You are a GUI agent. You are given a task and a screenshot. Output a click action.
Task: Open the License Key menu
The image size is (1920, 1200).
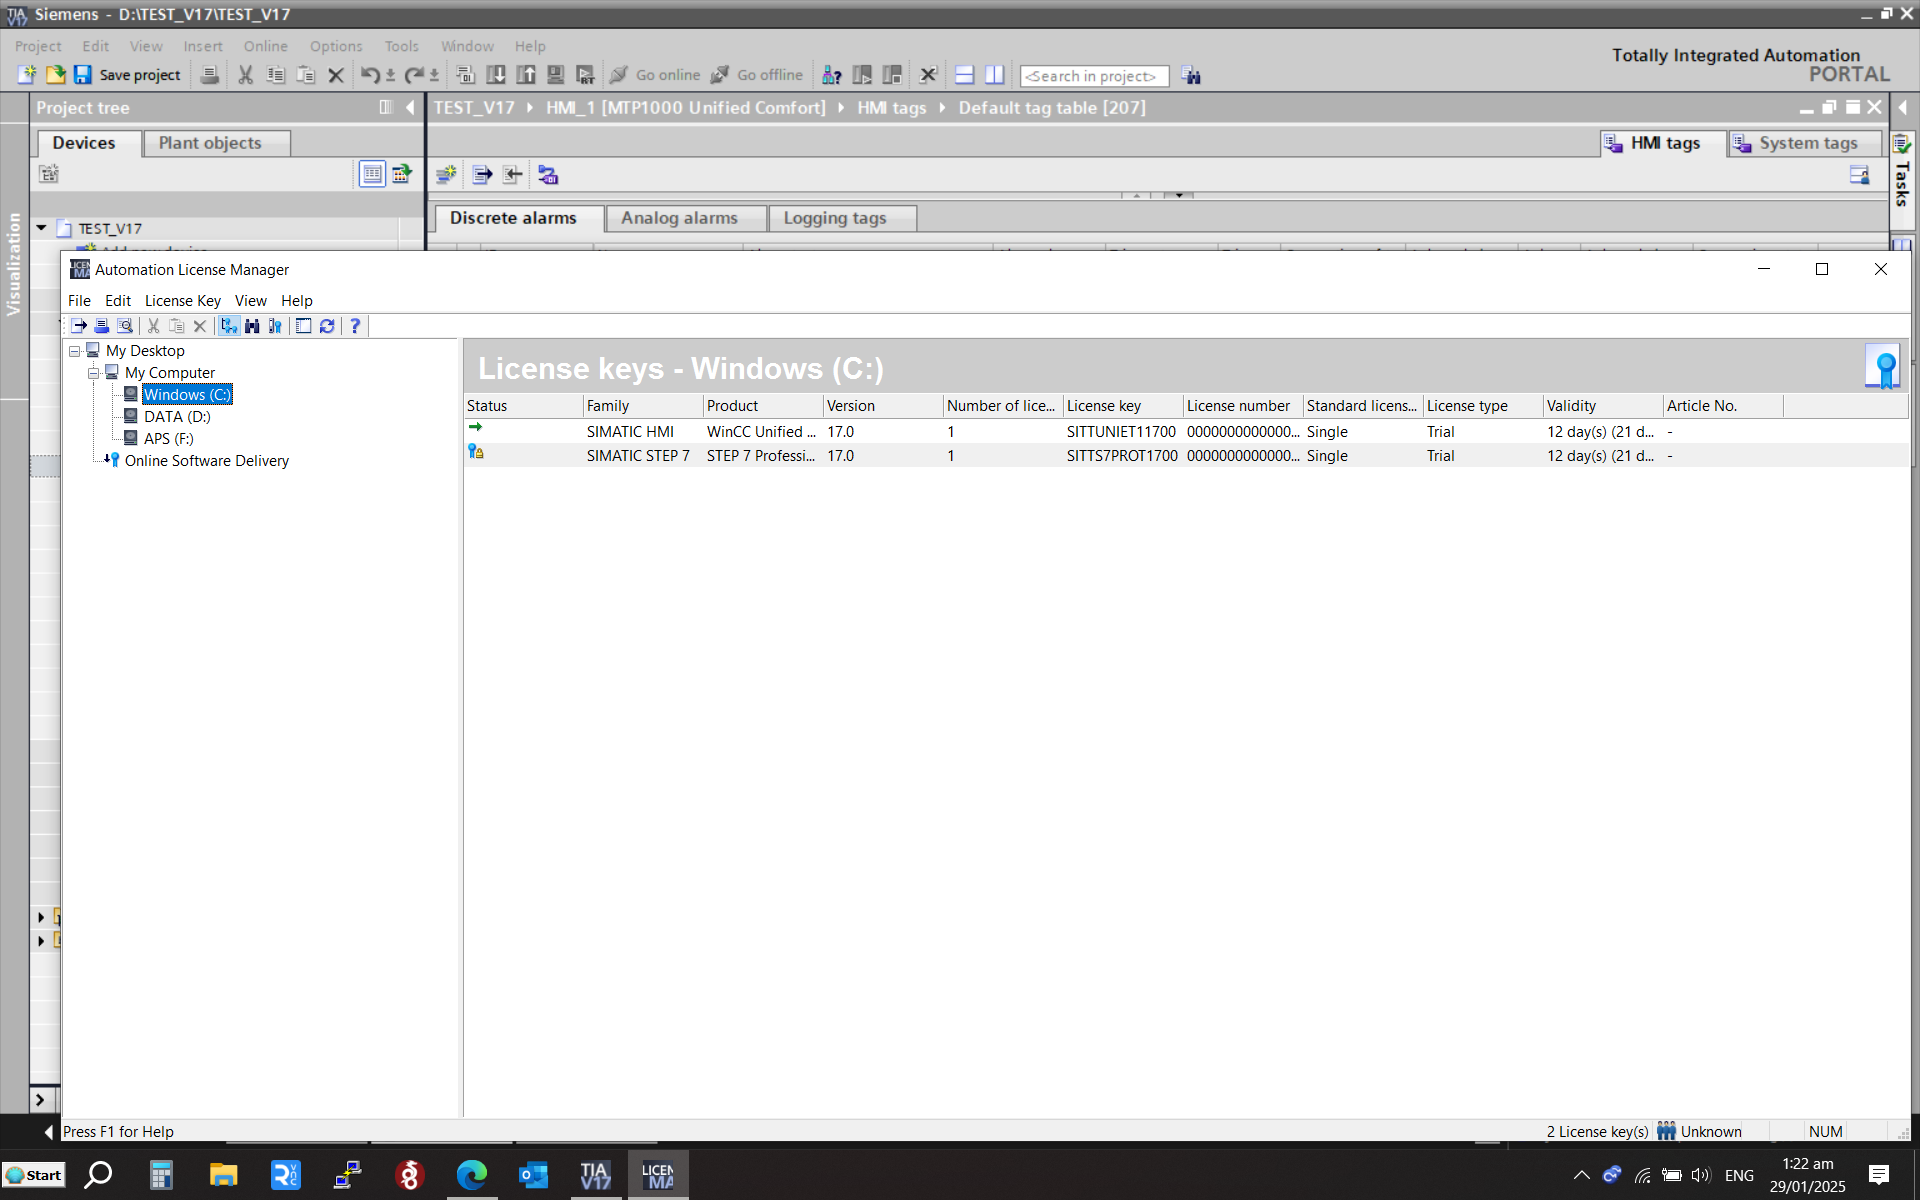(182, 301)
